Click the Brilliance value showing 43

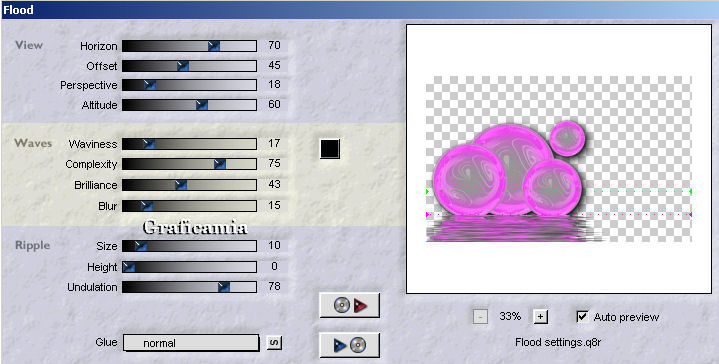274,184
